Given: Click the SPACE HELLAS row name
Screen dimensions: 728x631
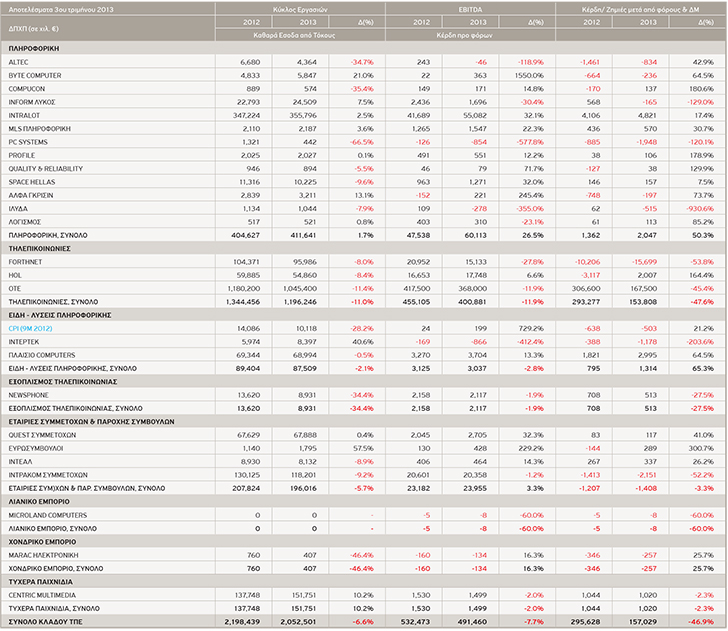Looking at the screenshot, I should point(32,182).
